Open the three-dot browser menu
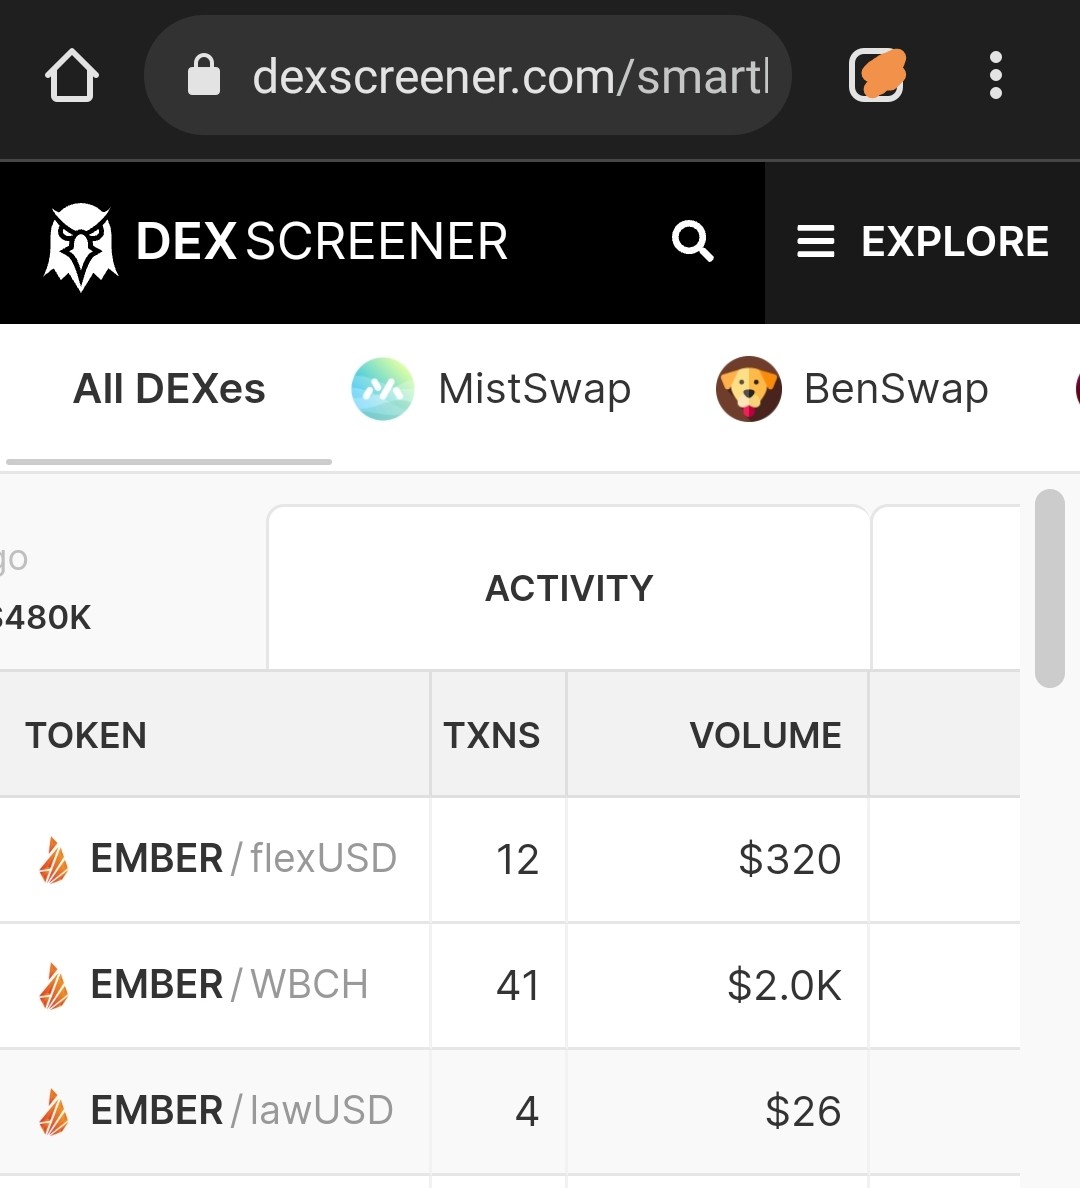 [x=996, y=75]
